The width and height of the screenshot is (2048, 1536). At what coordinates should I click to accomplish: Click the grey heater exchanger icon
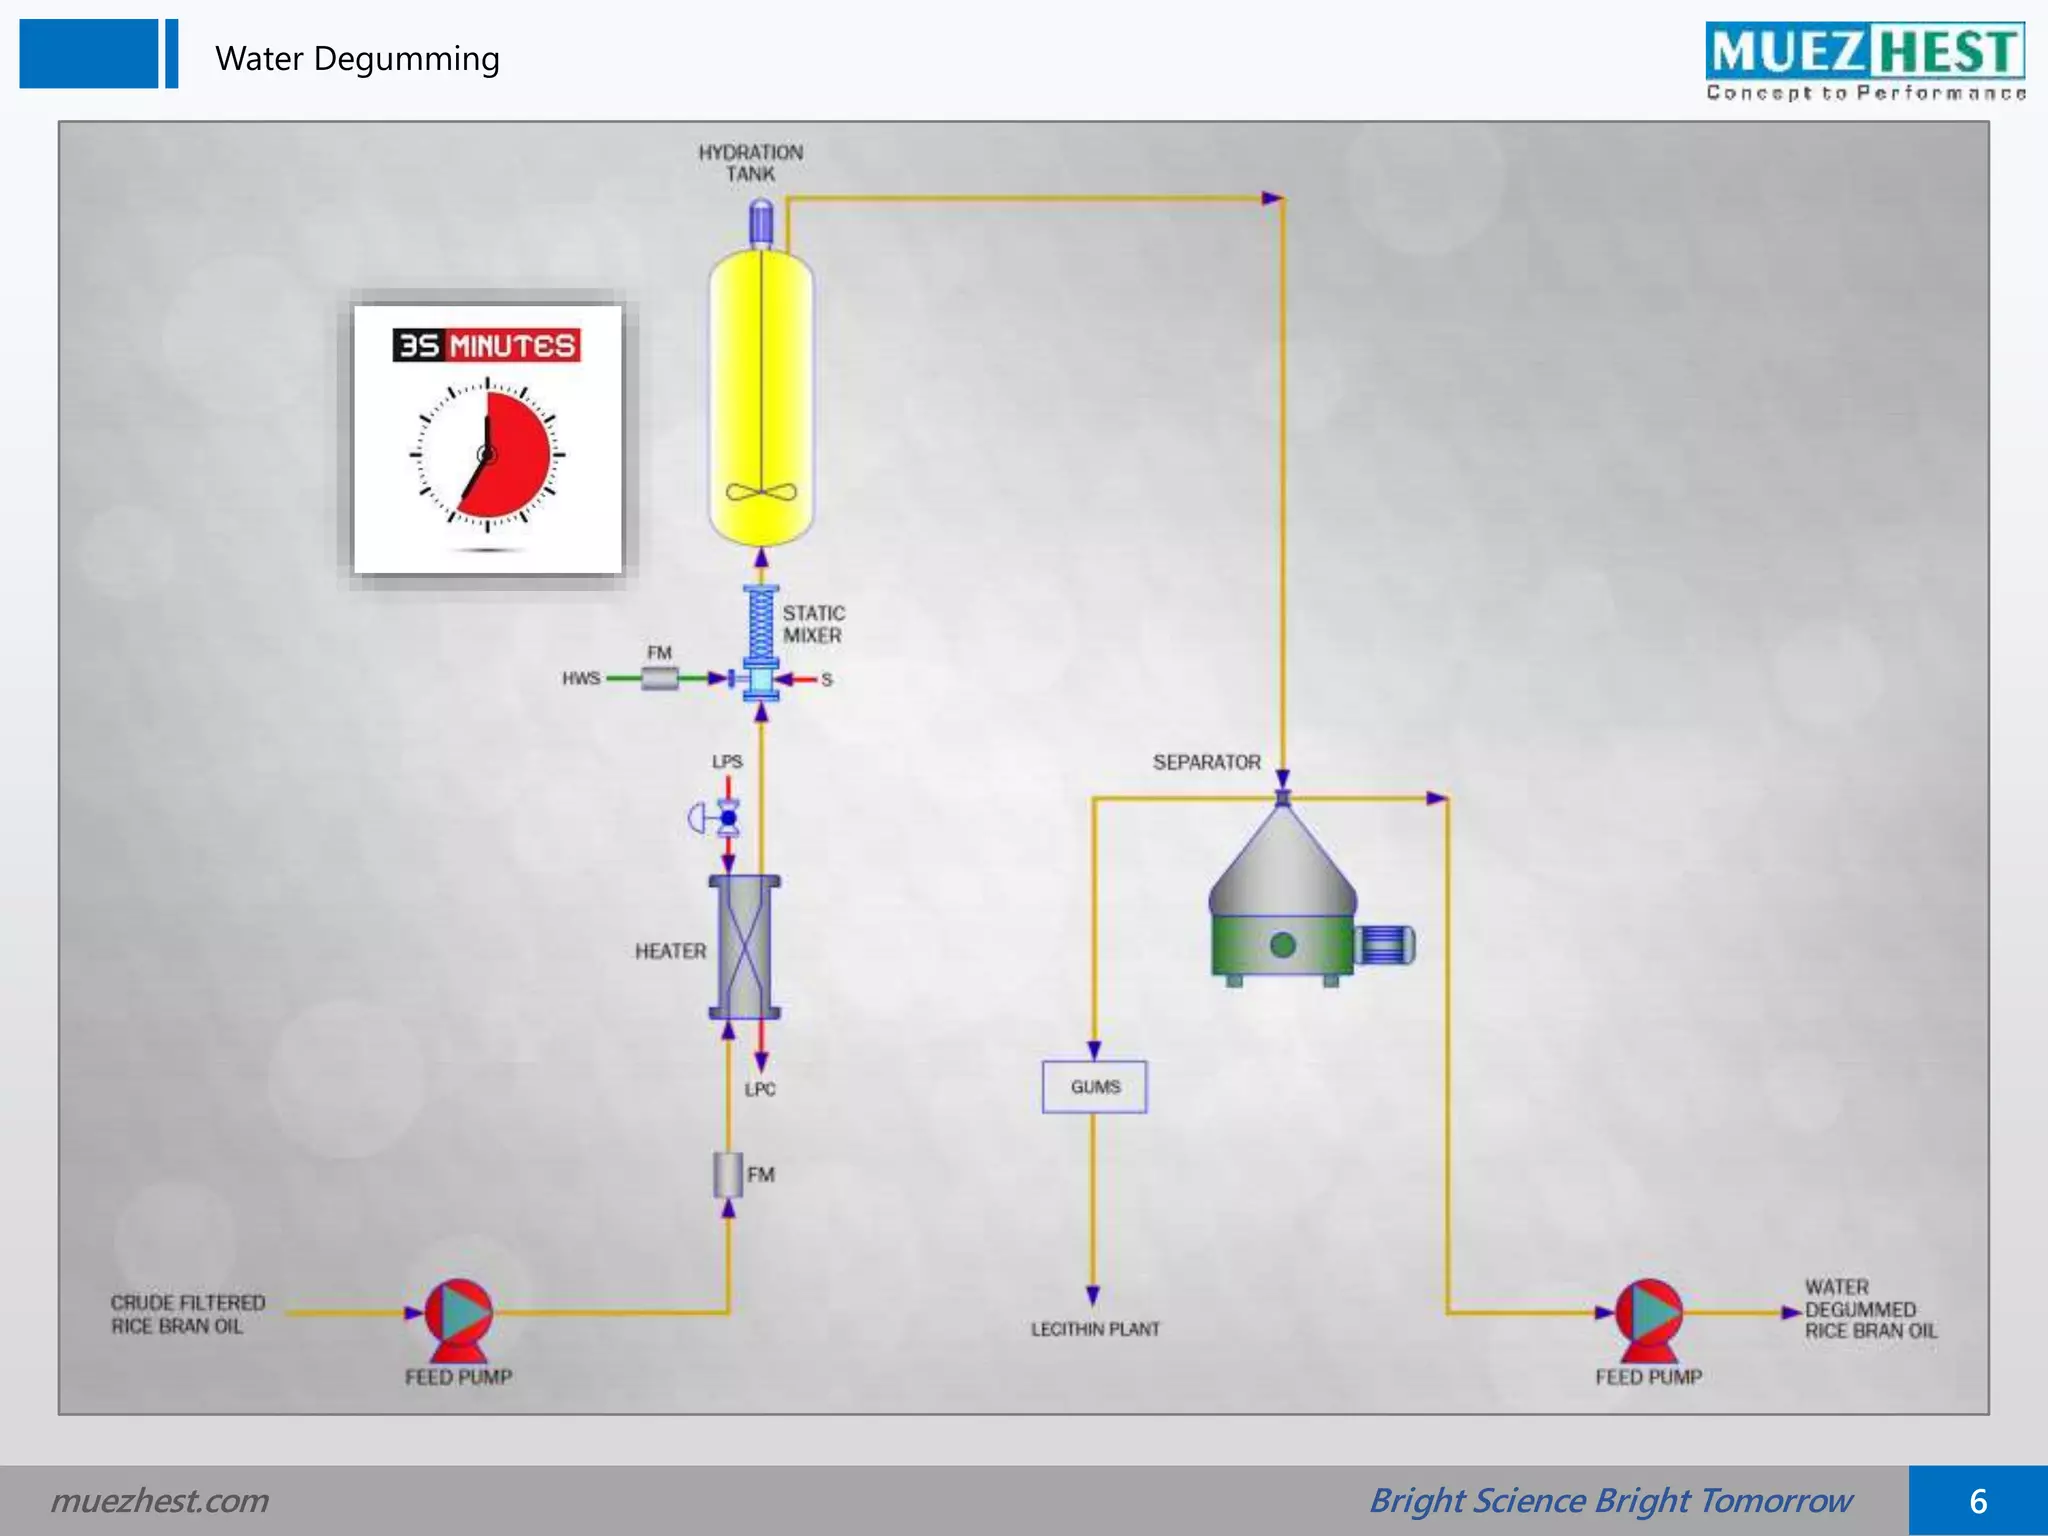[x=745, y=948]
